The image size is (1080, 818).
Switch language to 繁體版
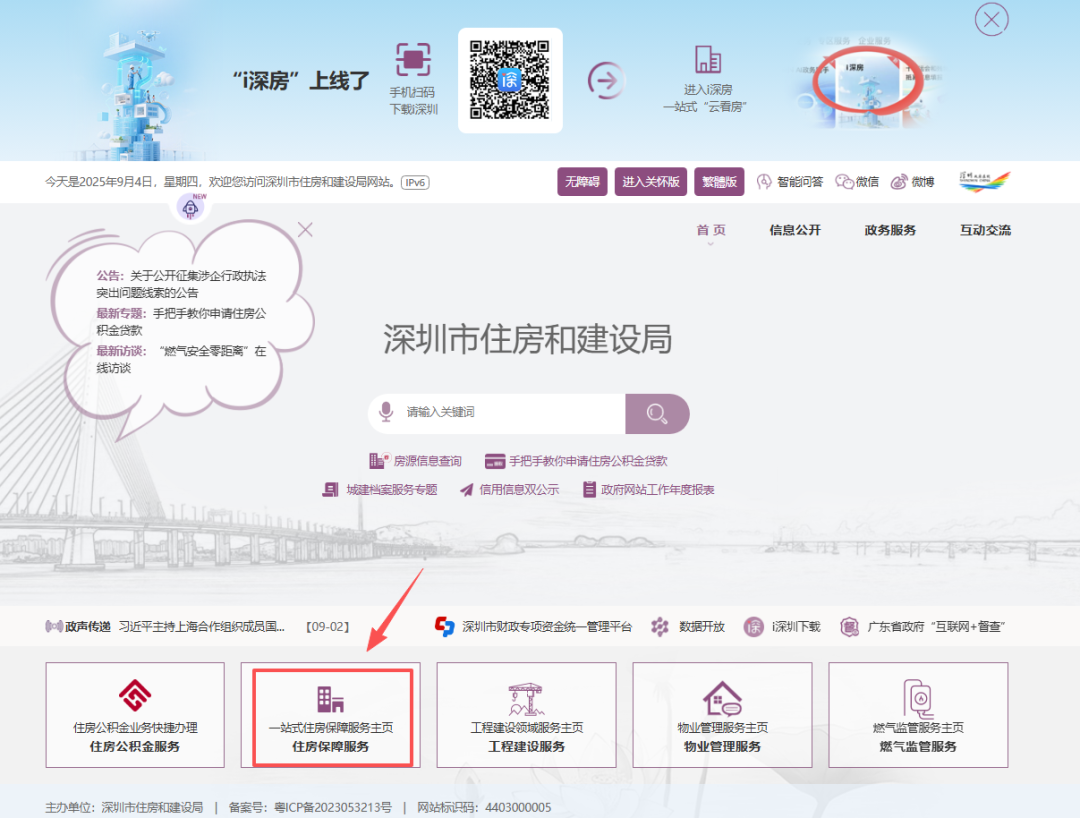[x=720, y=182]
